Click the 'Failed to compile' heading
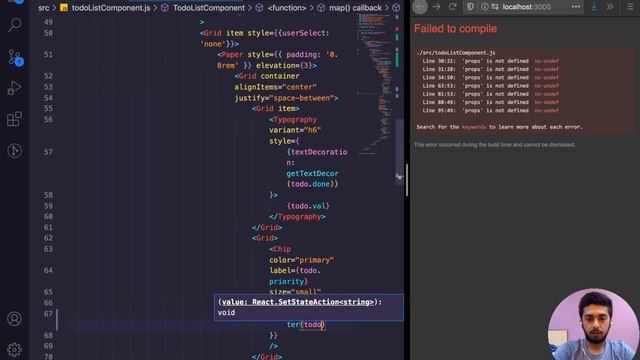 click(455, 29)
